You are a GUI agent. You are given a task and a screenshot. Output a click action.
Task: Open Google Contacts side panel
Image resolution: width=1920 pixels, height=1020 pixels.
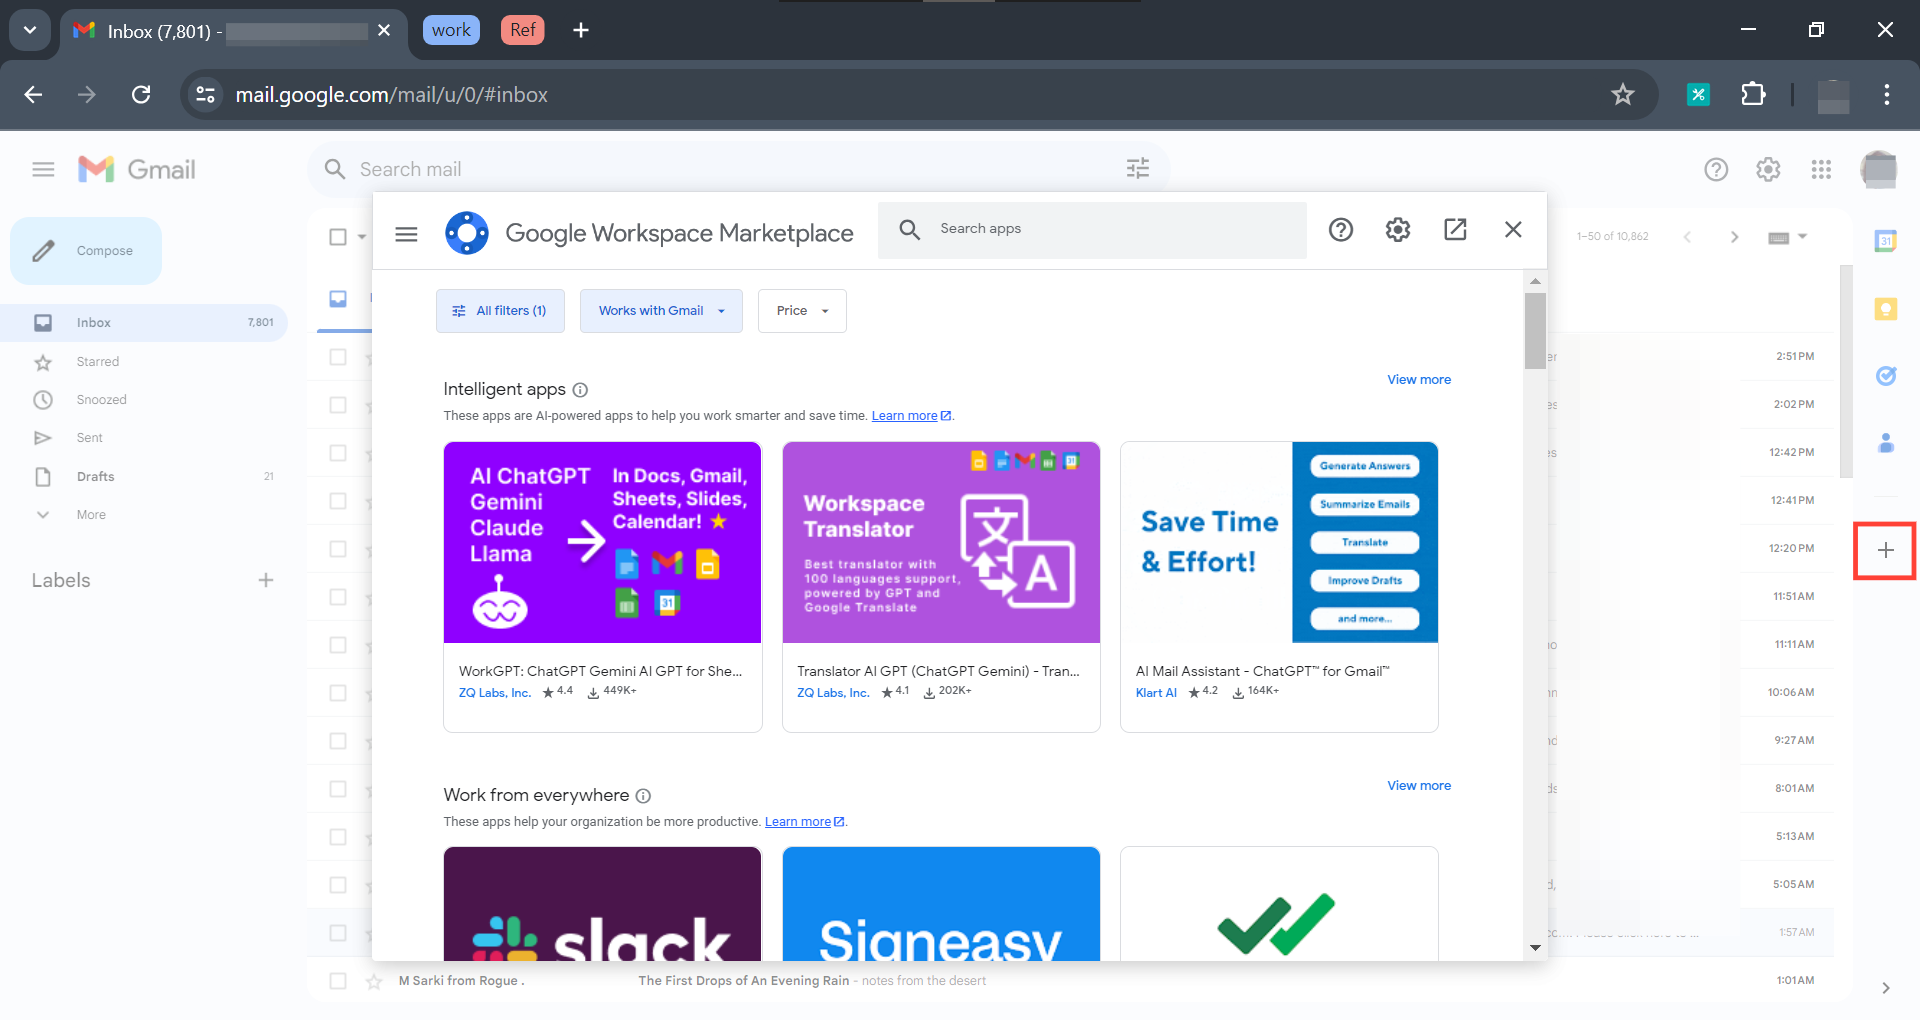click(x=1886, y=443)
